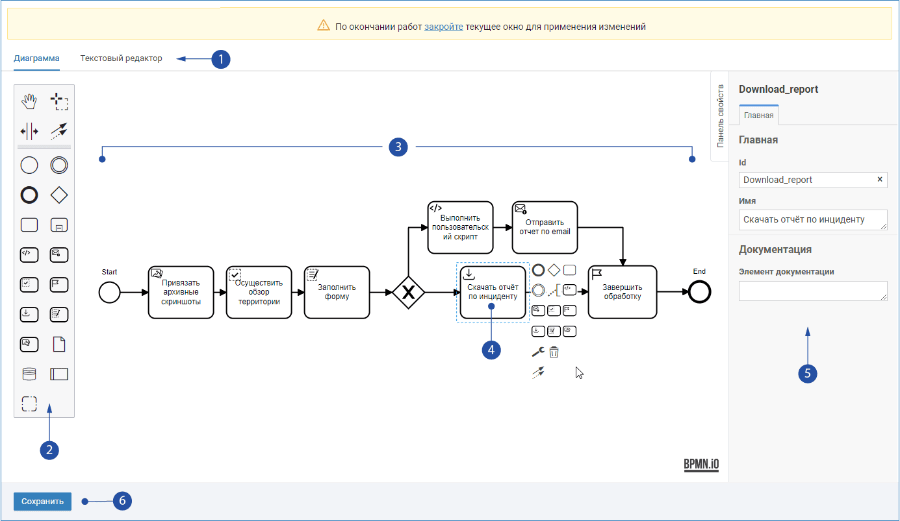Click the Download_report panel heading

[x=778, y=89]
